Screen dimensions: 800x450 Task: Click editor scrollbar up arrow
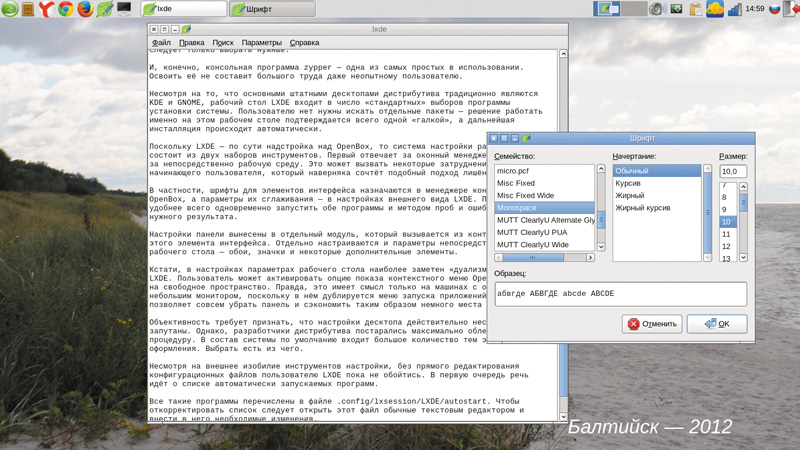click(563, 54)
